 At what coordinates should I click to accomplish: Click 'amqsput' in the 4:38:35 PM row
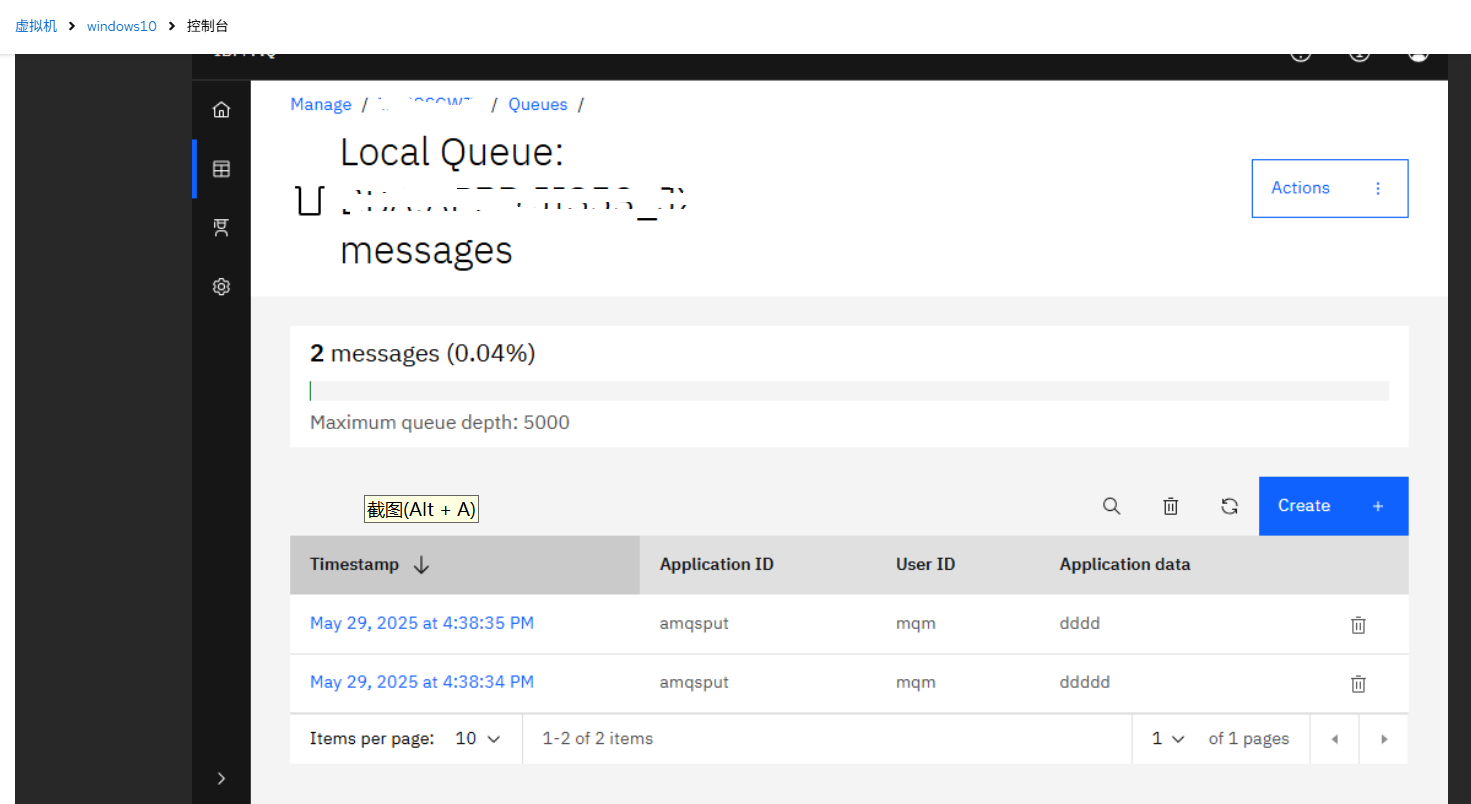click(694, 623)
